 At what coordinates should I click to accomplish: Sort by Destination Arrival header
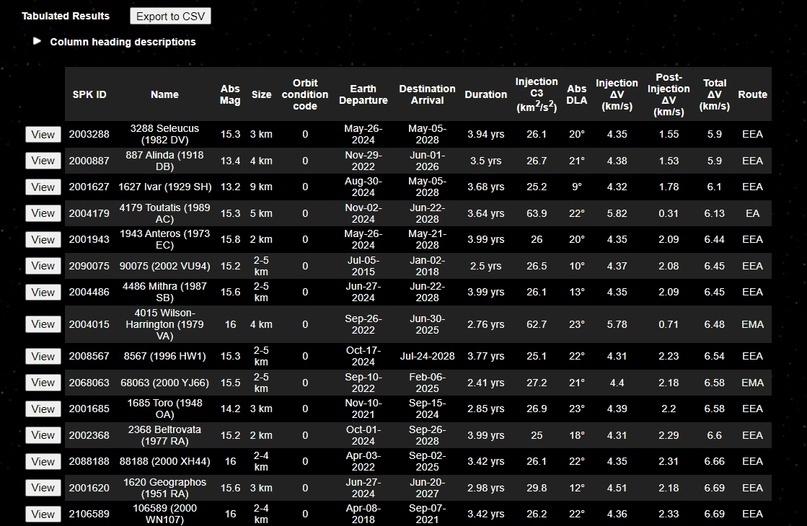(x=427, y=95)
